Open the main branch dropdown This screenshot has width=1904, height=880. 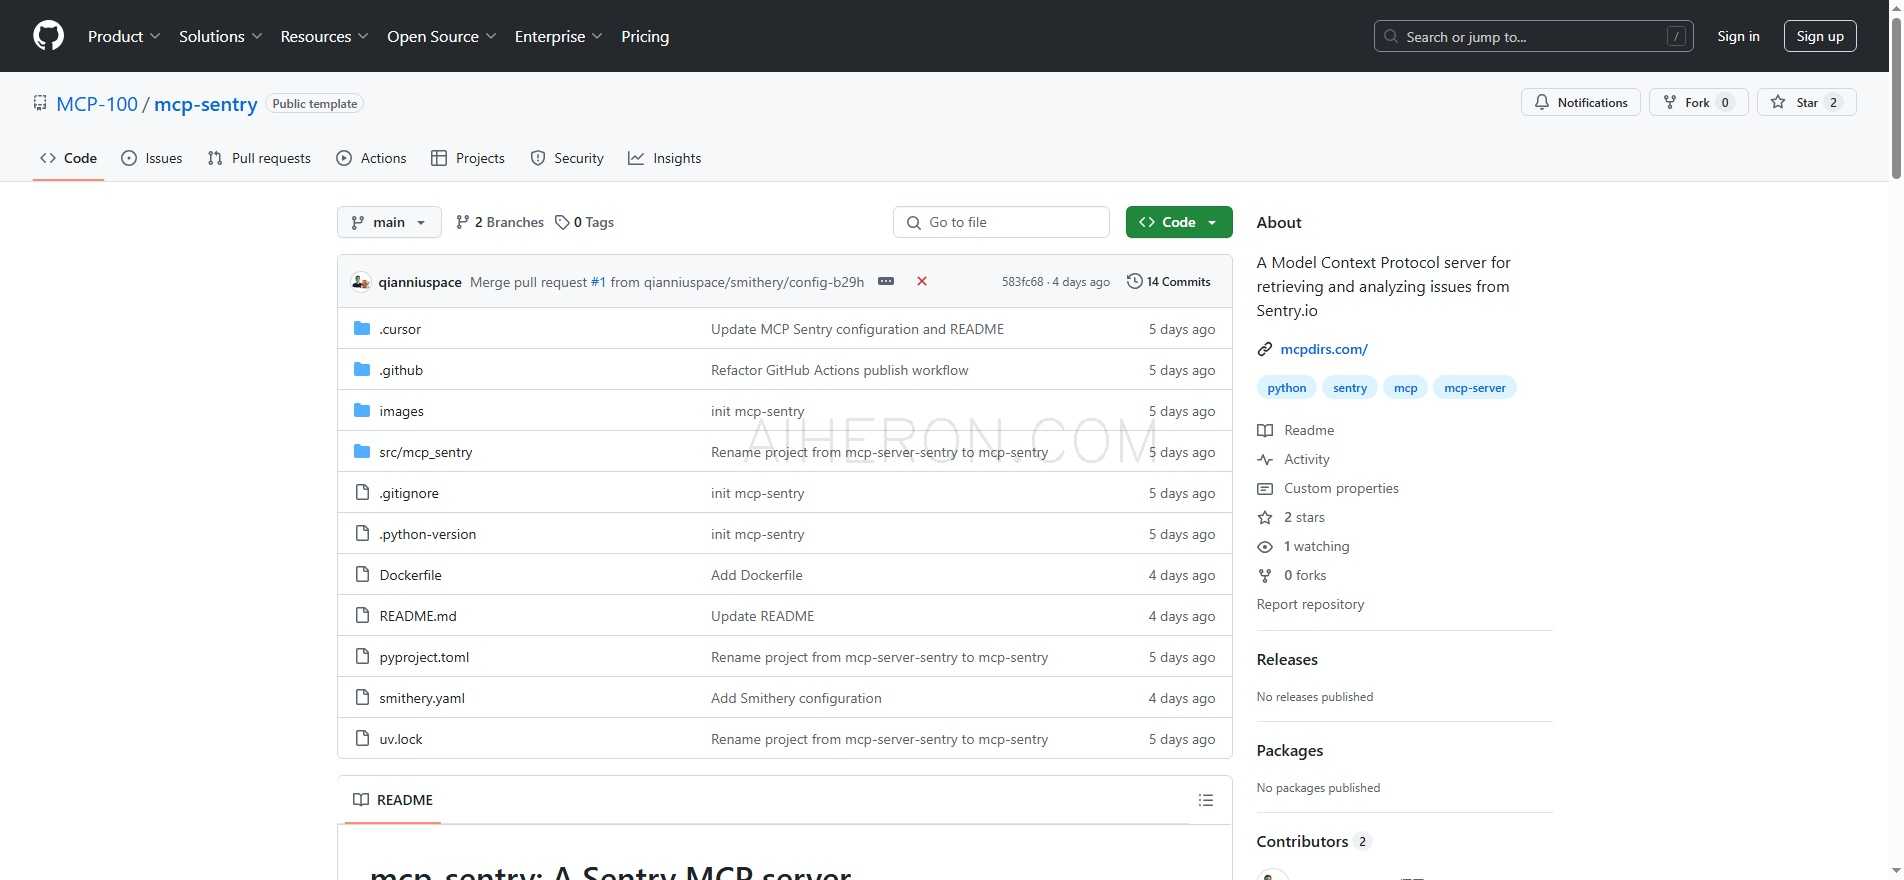389,222
